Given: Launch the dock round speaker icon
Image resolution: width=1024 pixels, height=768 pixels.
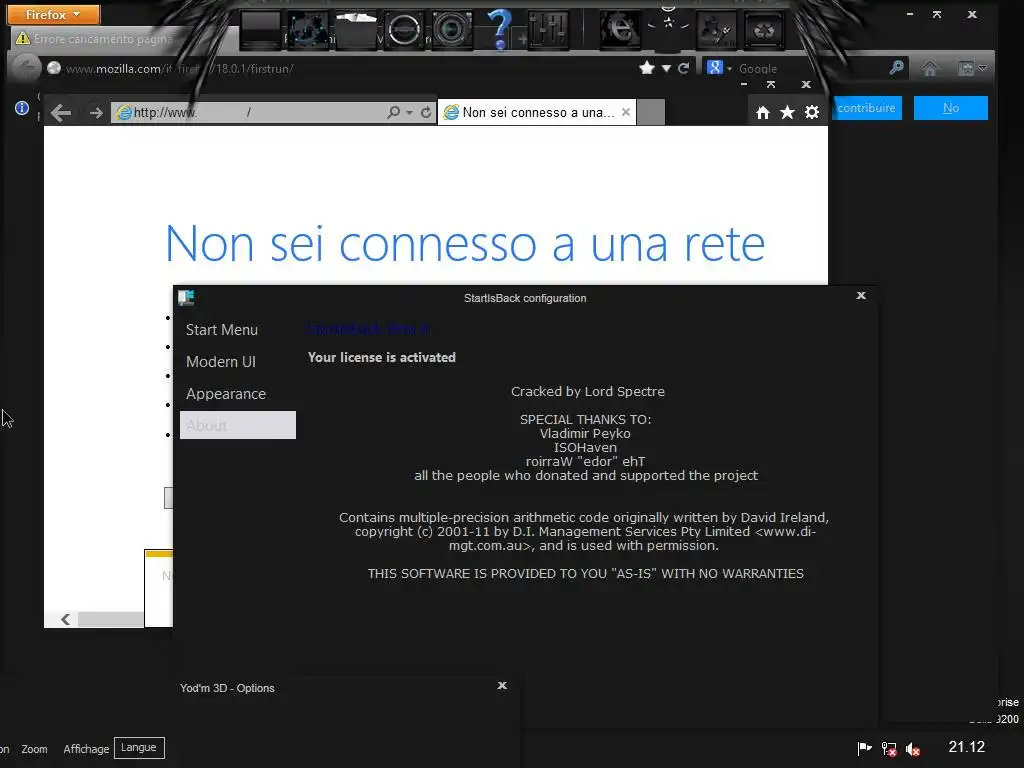Looking at the screenshot, I should tap(404, 30).
